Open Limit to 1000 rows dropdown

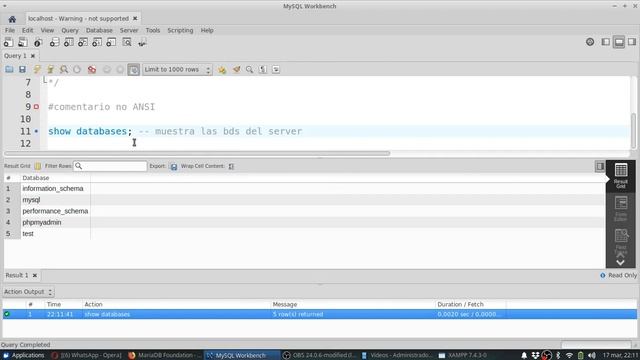(177, 69)
